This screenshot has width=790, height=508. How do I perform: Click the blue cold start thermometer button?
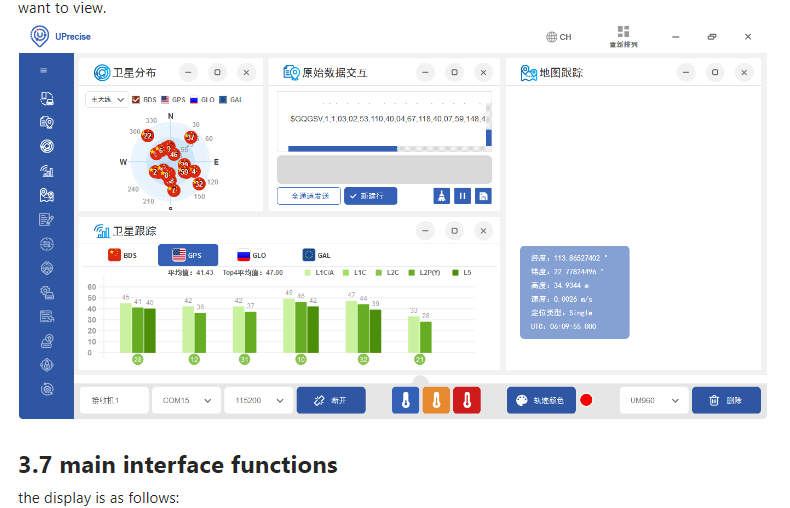(406, 401)
